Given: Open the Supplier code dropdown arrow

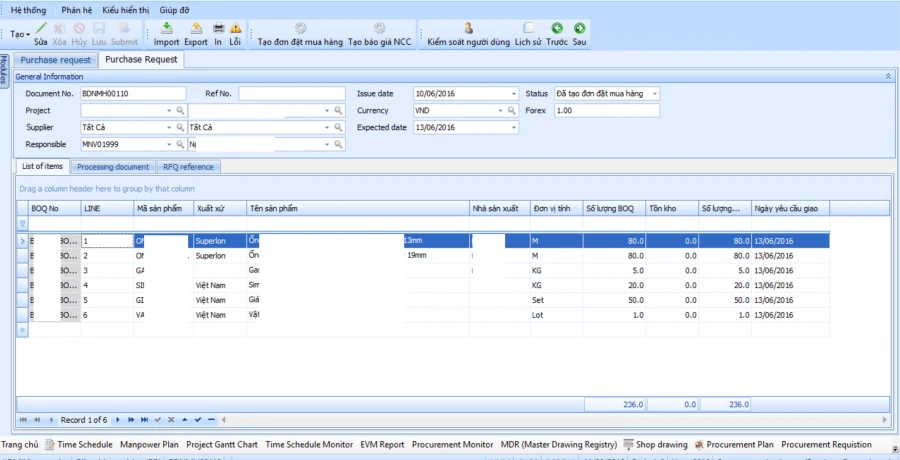Looking at the screenshot, I should tap(169, 127).
